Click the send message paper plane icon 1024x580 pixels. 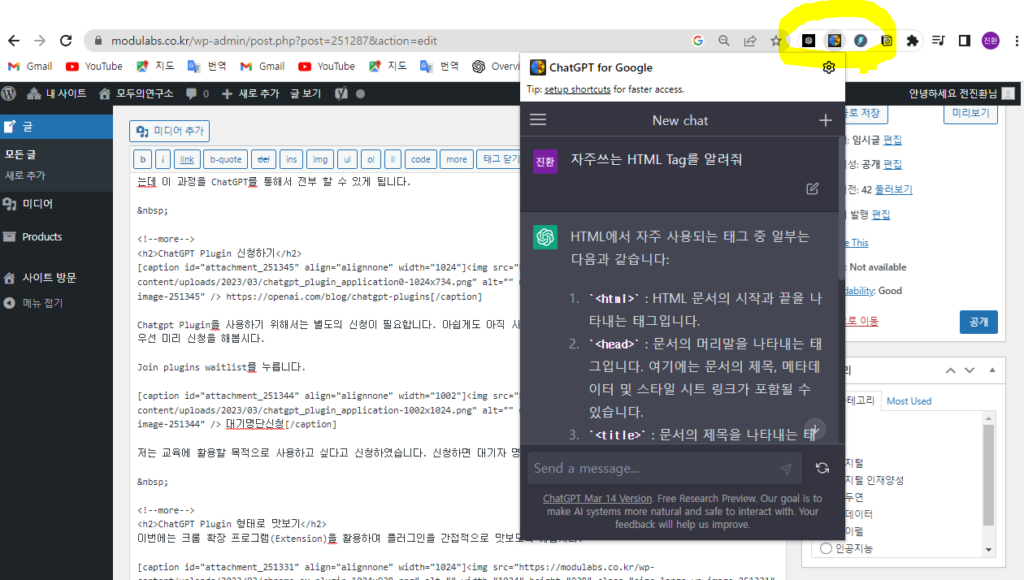click(786, 469)
